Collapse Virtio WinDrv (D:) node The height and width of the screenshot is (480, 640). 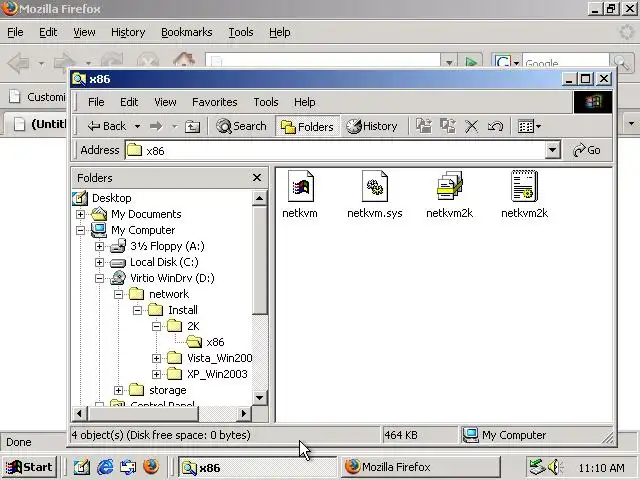[x=99, y=278]
